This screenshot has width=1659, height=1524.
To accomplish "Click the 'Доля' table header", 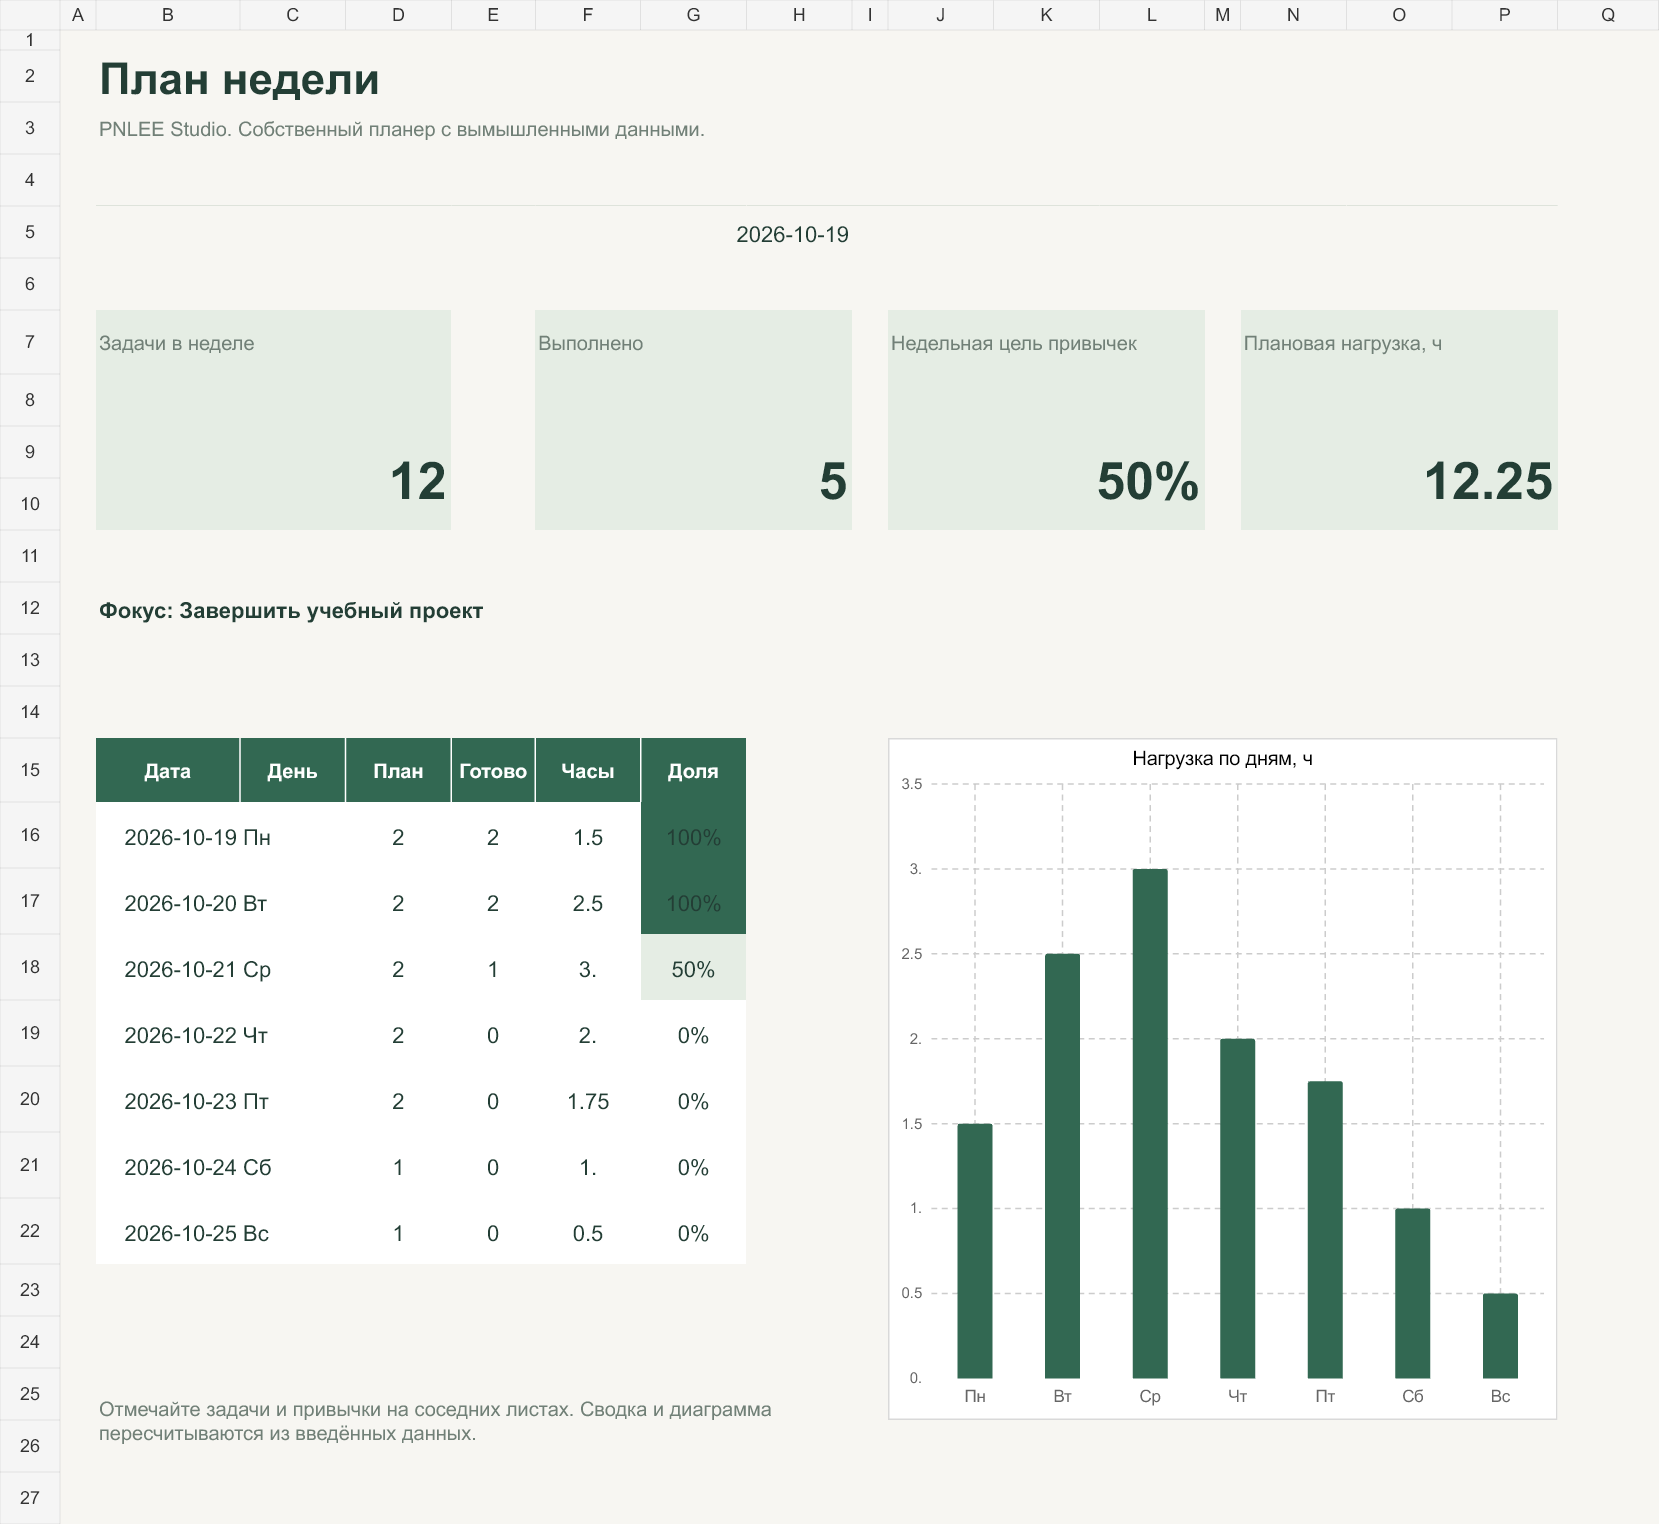I will click(x=693, y=770).
